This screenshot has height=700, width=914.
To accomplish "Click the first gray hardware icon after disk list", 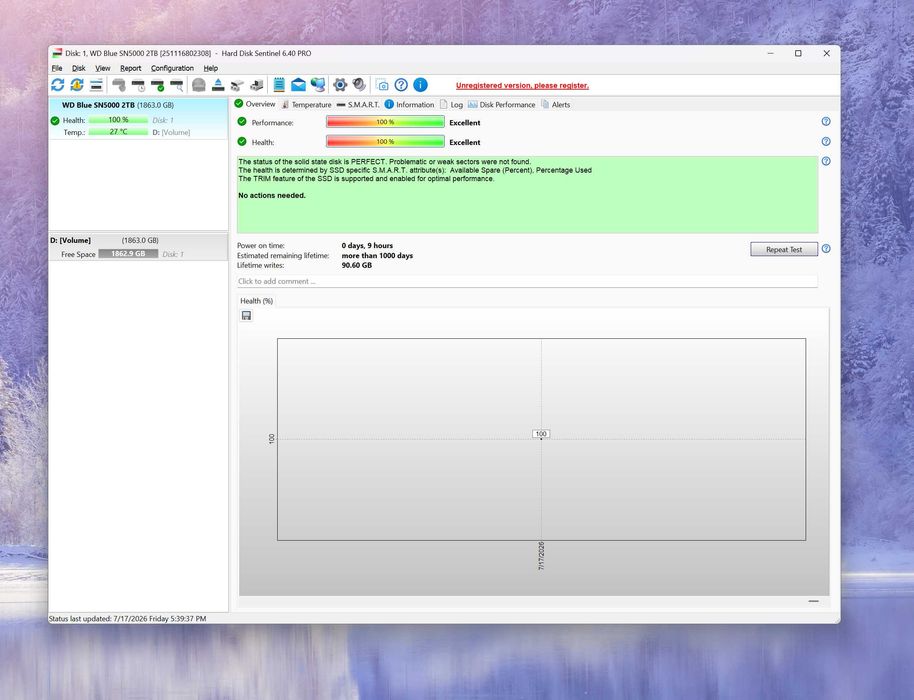I will pyautogui.click(x=119, y=85).
